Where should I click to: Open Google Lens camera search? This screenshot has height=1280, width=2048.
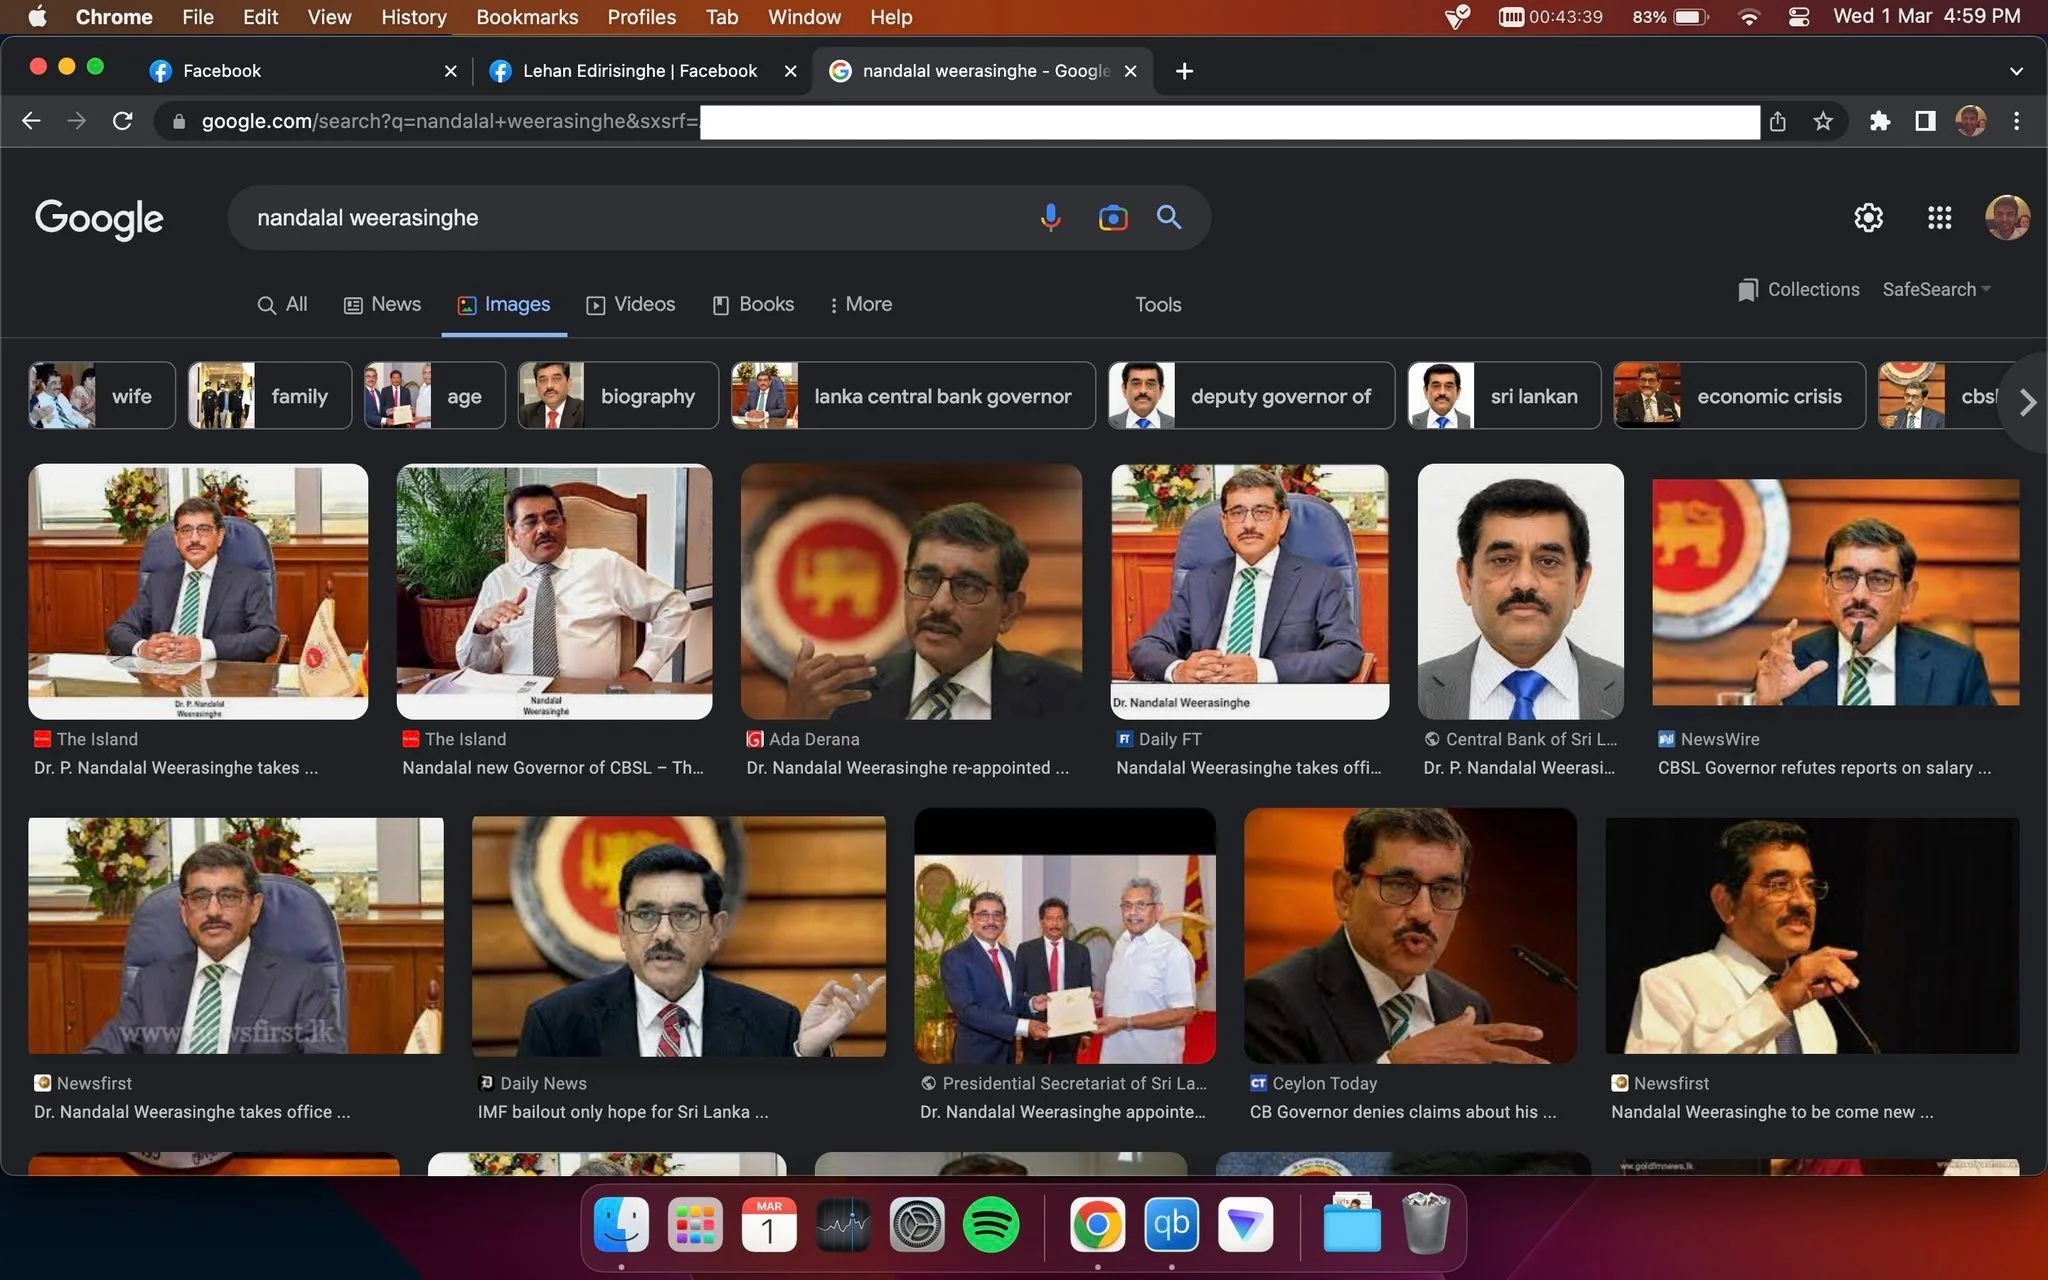coord(1112,217)
